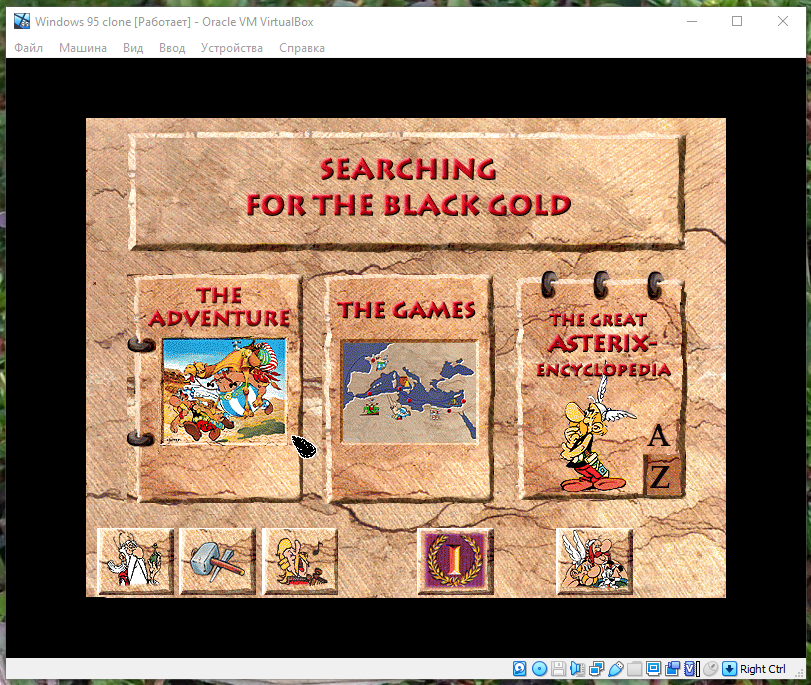This screenshot has width=811, height=685.
Task: Click CPU virtualization V status icon
Action: point(692,668)
